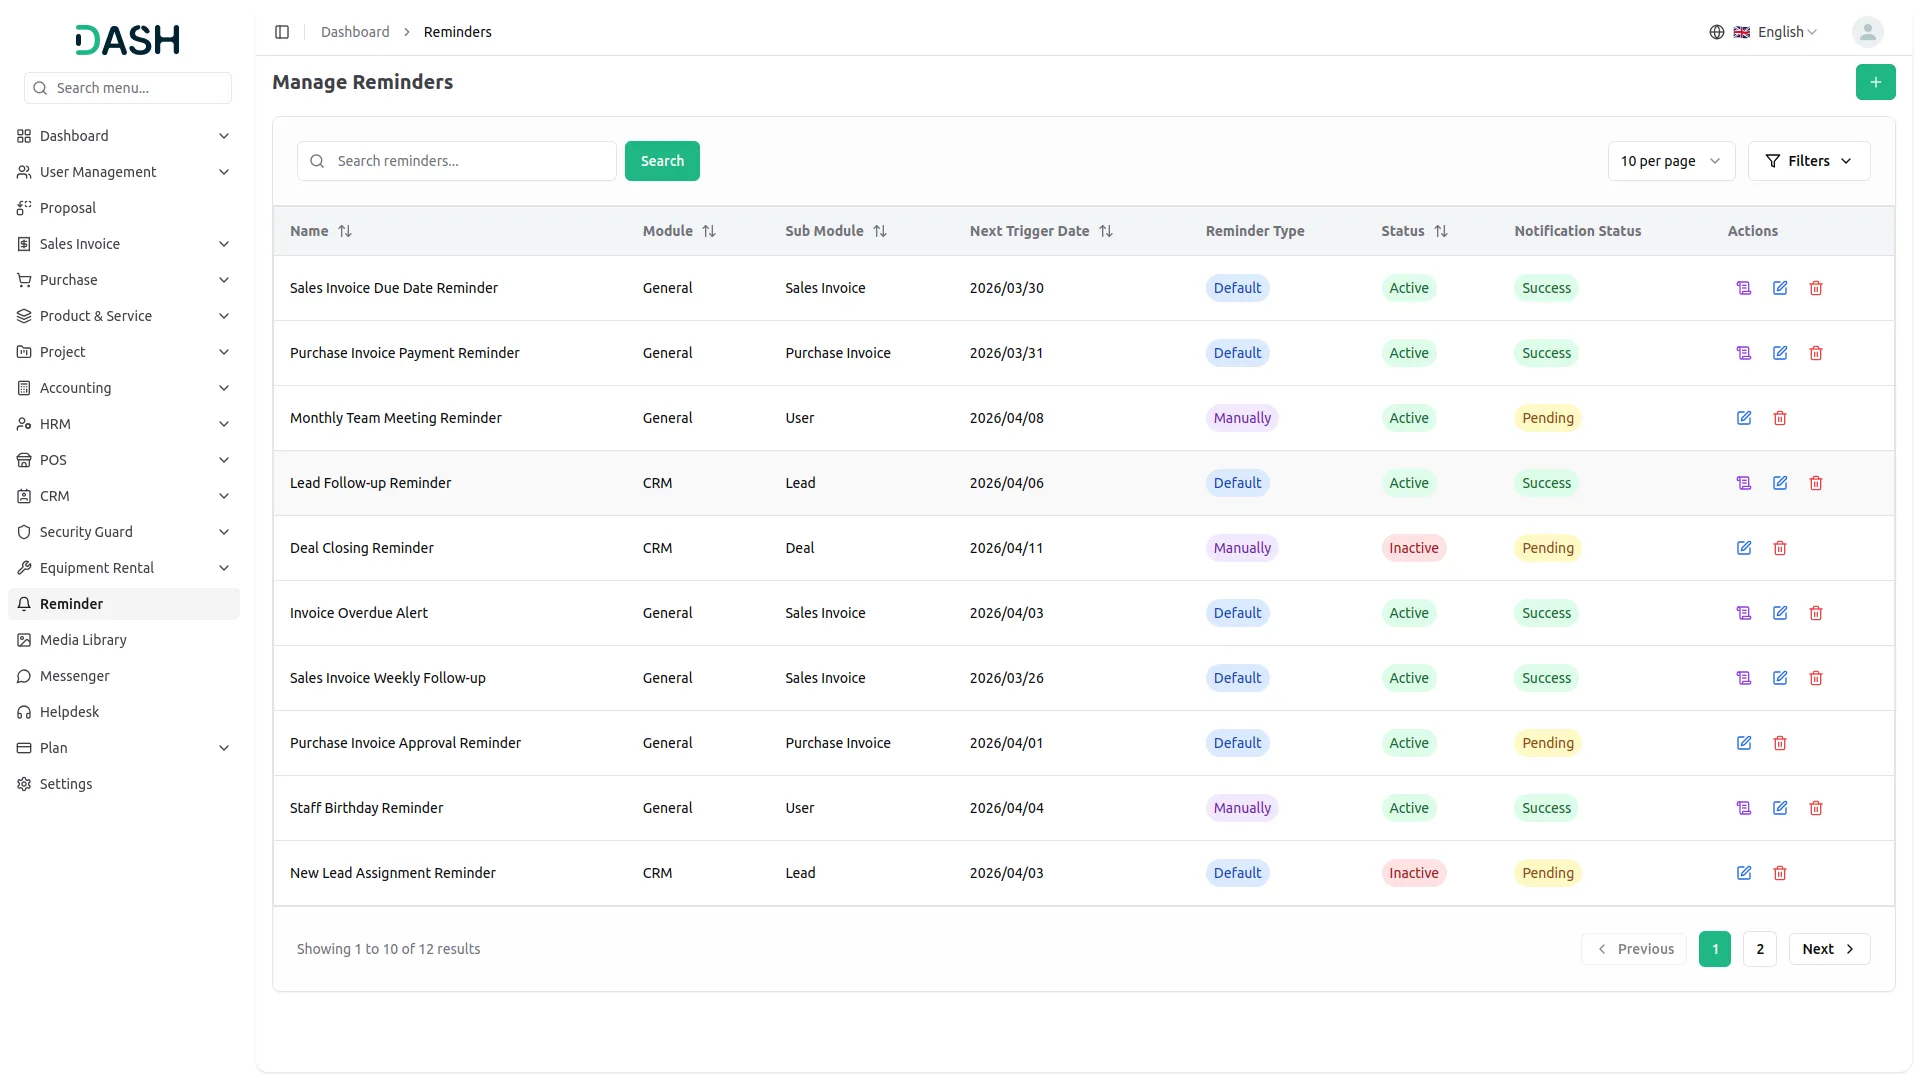Click Pending status of Monthly Team Meeting Reminder
1920x1080 pixels.
coord(1547,418)
